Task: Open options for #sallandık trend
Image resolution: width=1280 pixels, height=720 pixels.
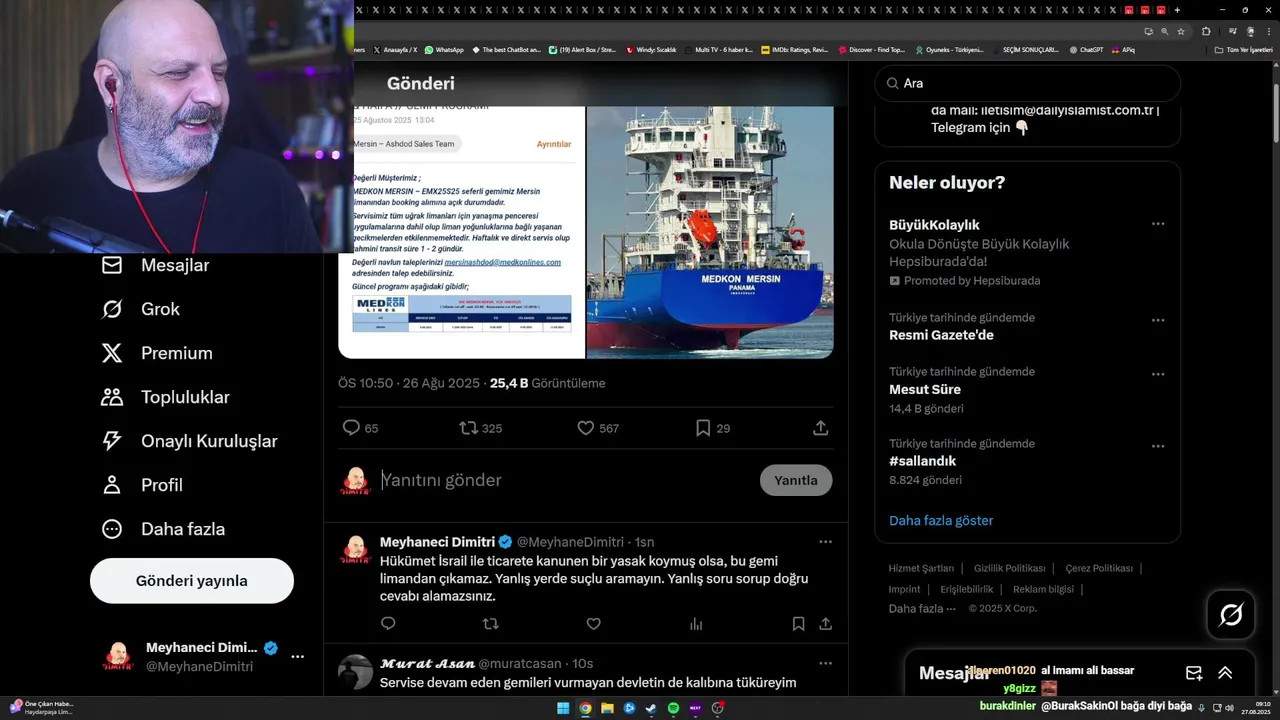Action: tap(1158, 446)
